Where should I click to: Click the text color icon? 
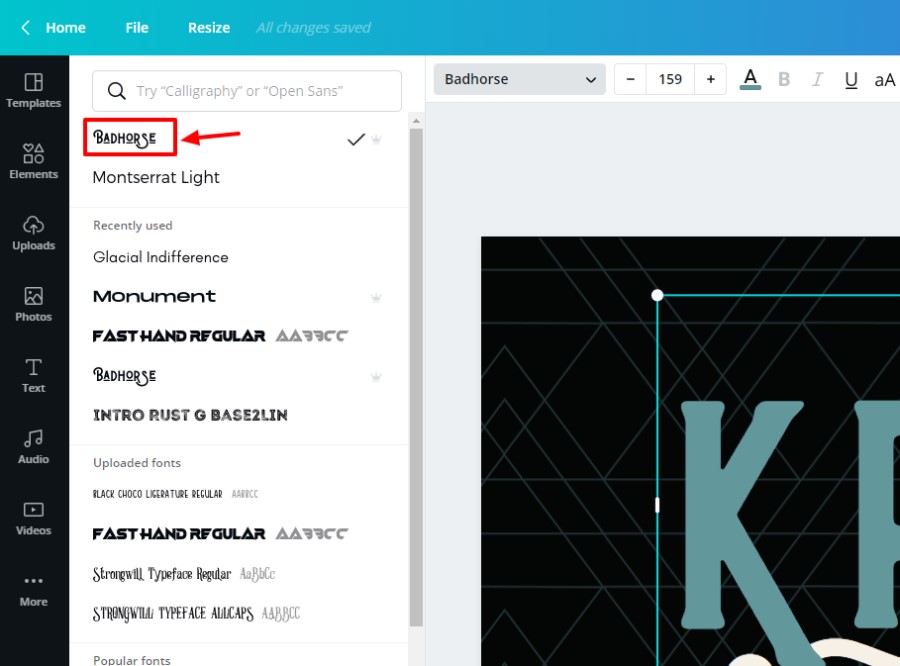[750, 79]
